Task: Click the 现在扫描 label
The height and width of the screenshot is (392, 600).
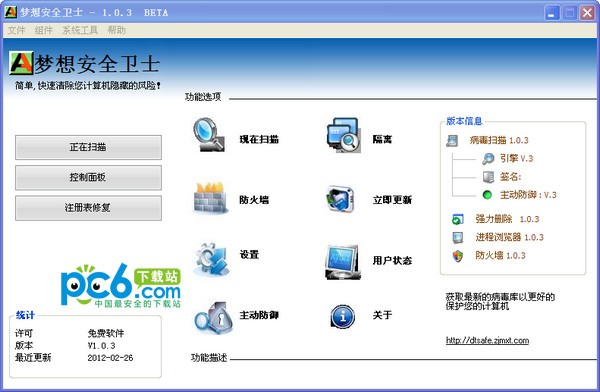Action: click(259, 139)
